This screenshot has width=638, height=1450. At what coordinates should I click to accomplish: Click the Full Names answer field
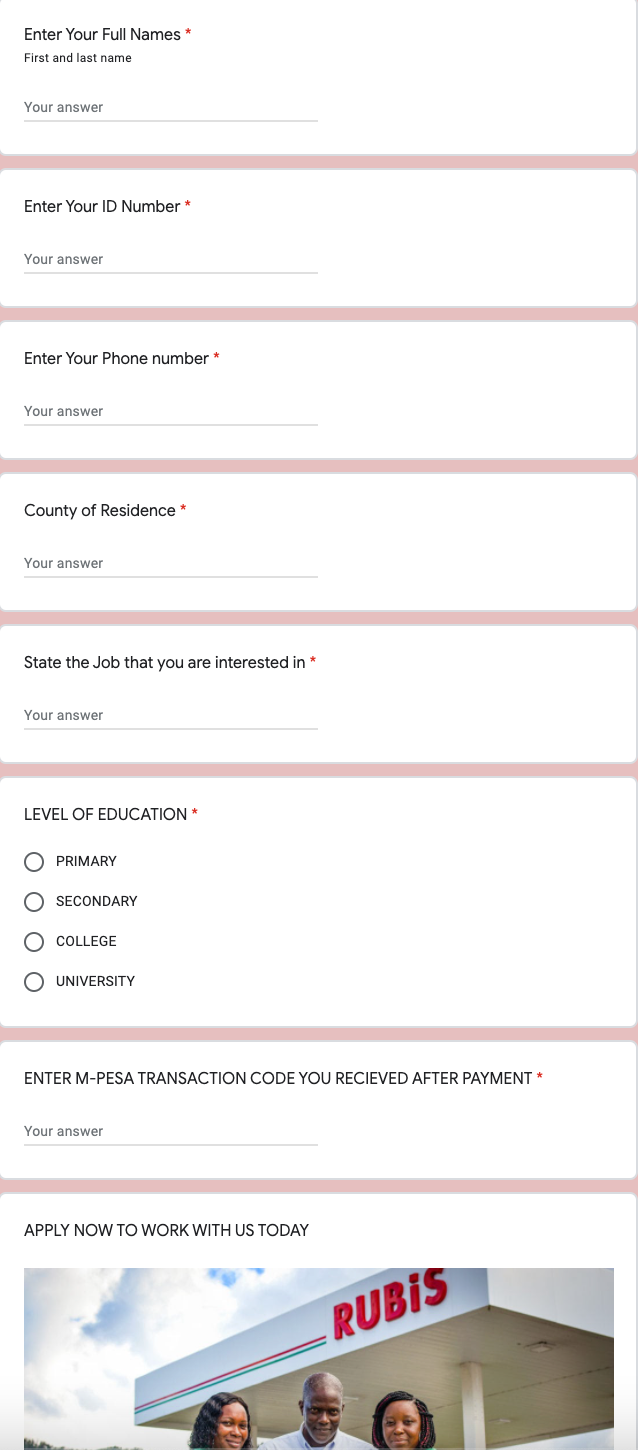click(171, 108)
